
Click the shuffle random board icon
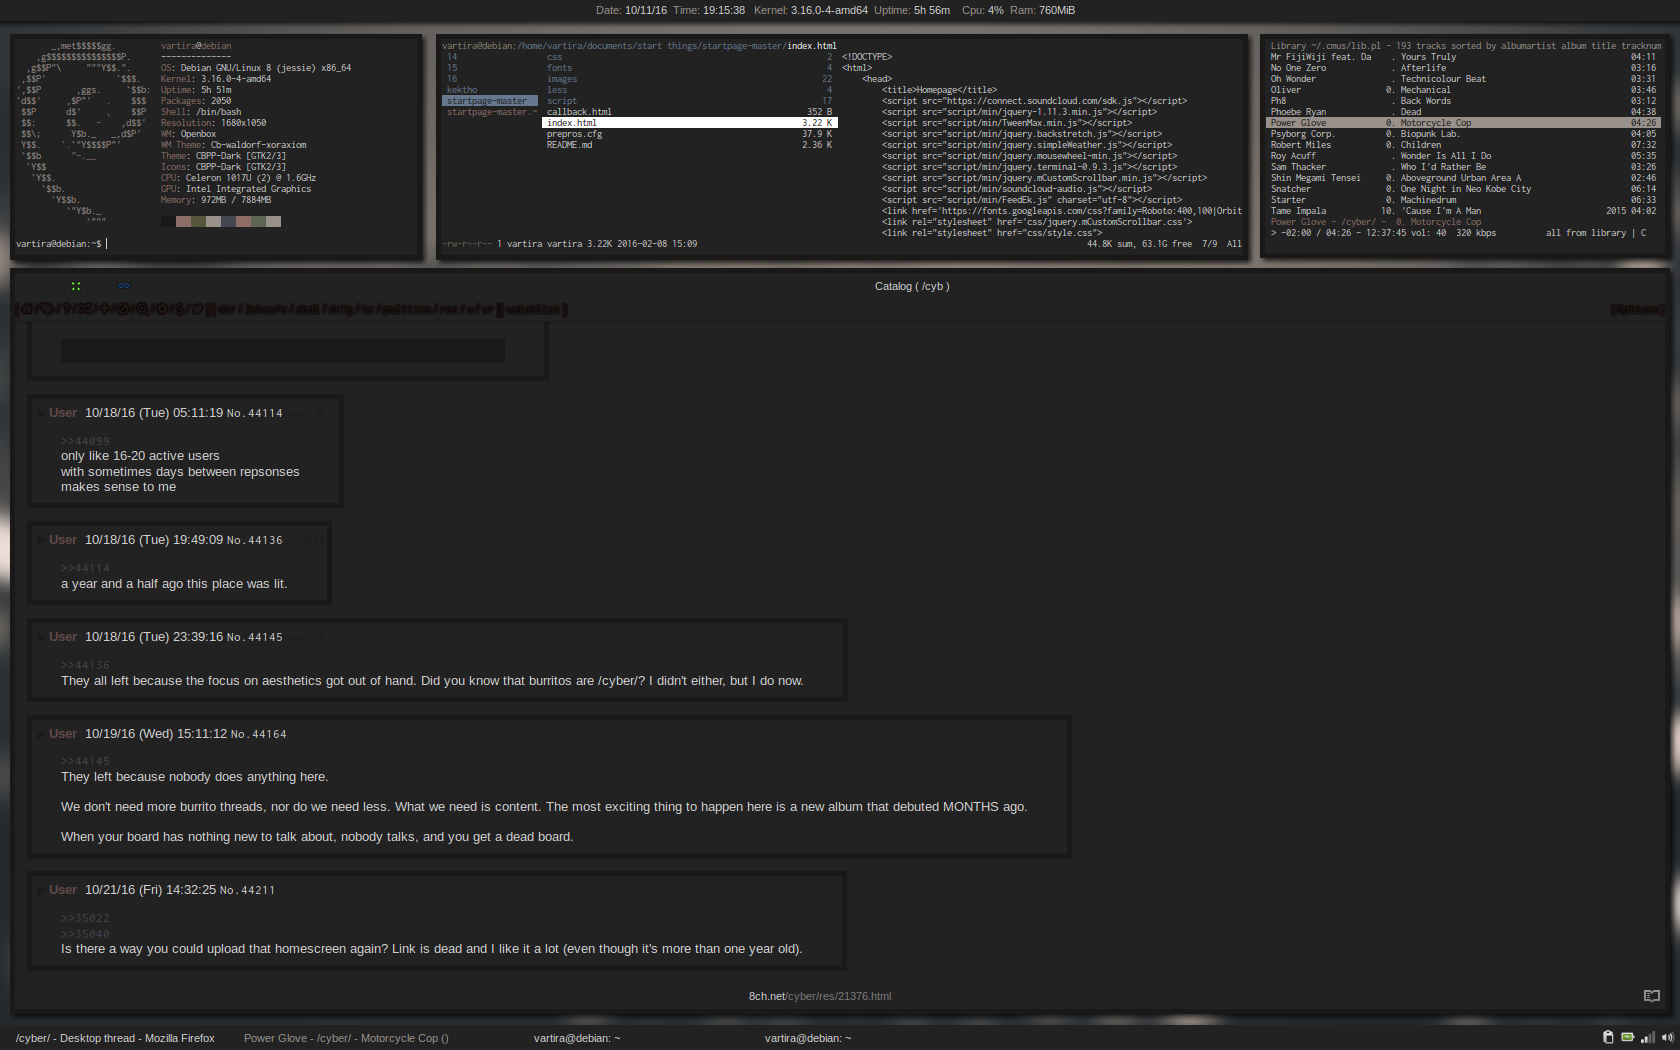coord(84,309)
